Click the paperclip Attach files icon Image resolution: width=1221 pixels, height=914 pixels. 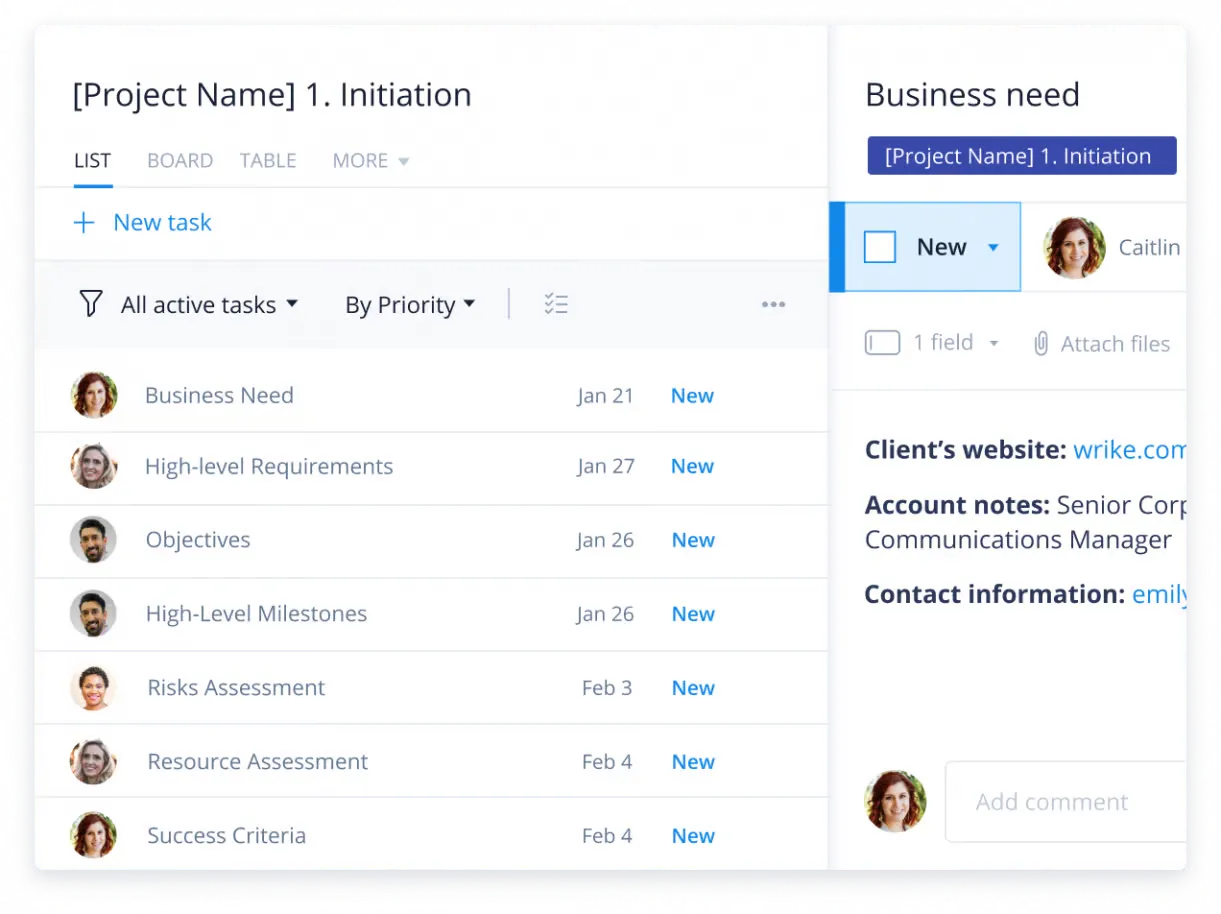point(1041,344)
